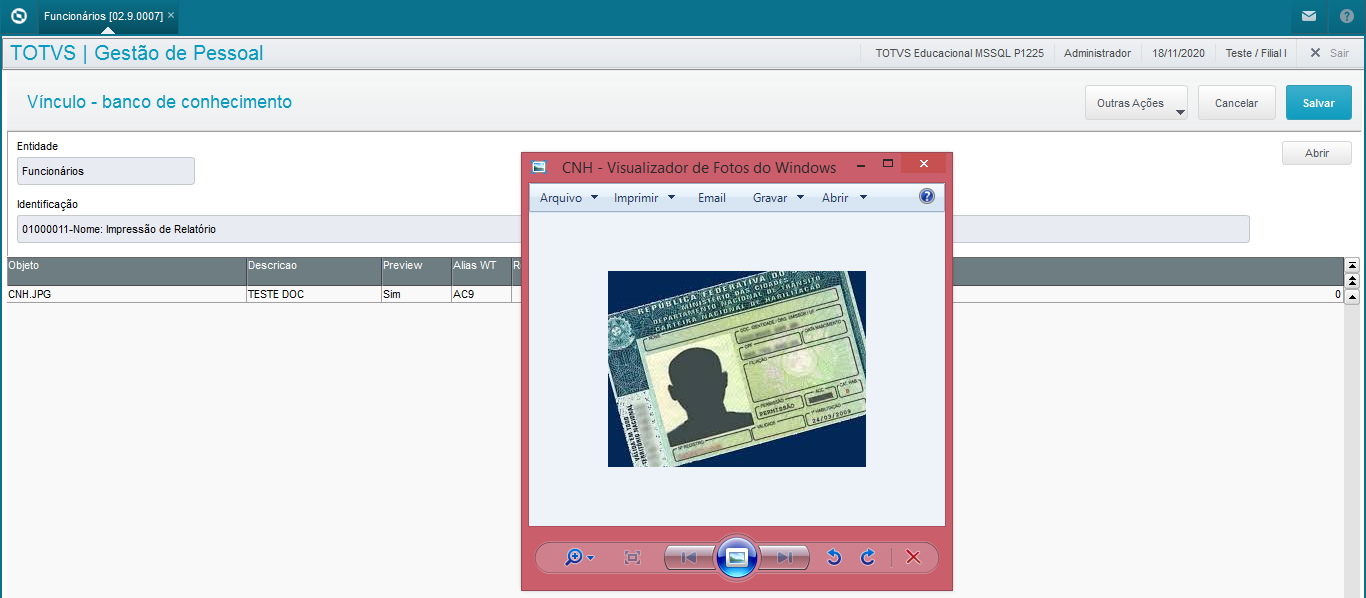Open the Arquivo menu in photo viewer
The height and width of the screenshot is (598, 1366).
click(569, 198)
